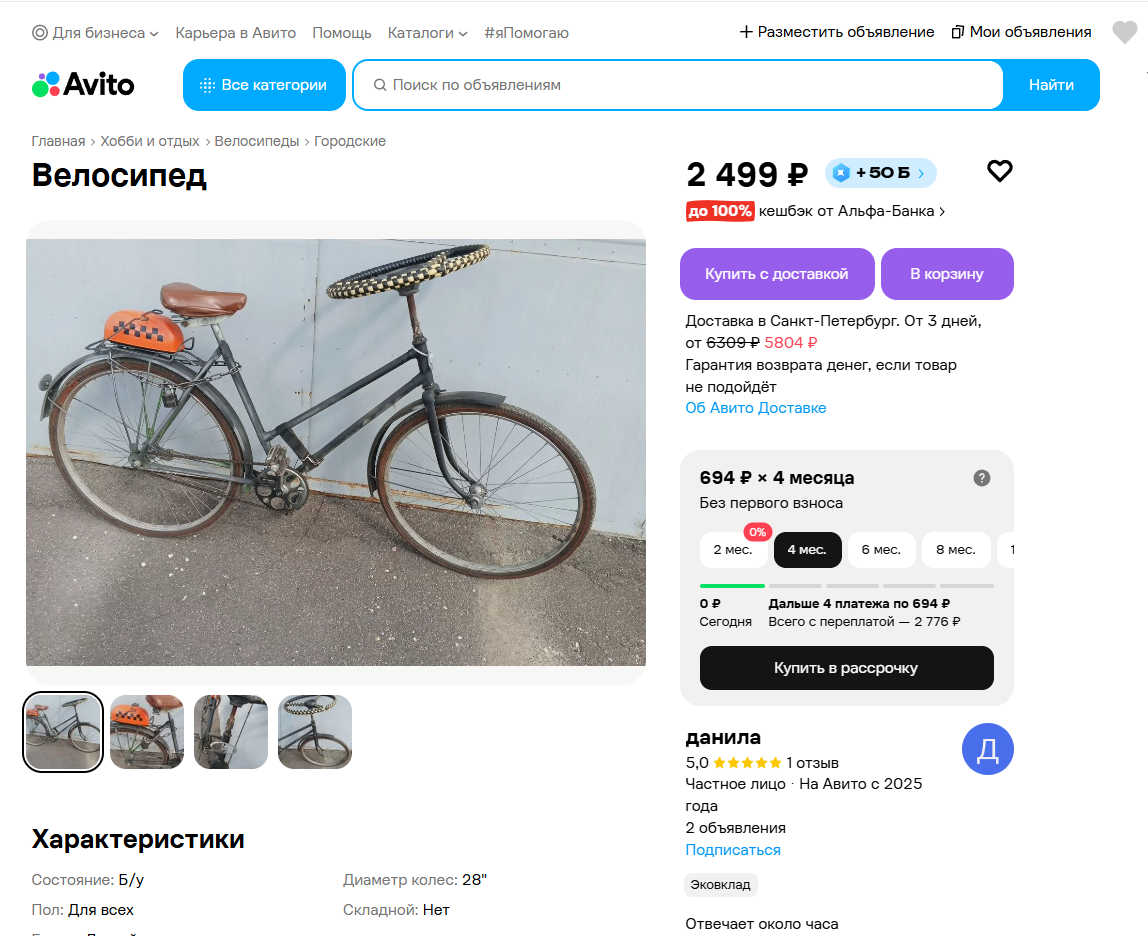
Task: Click the +50 Б bonus badge
Action: click(881, 173)
